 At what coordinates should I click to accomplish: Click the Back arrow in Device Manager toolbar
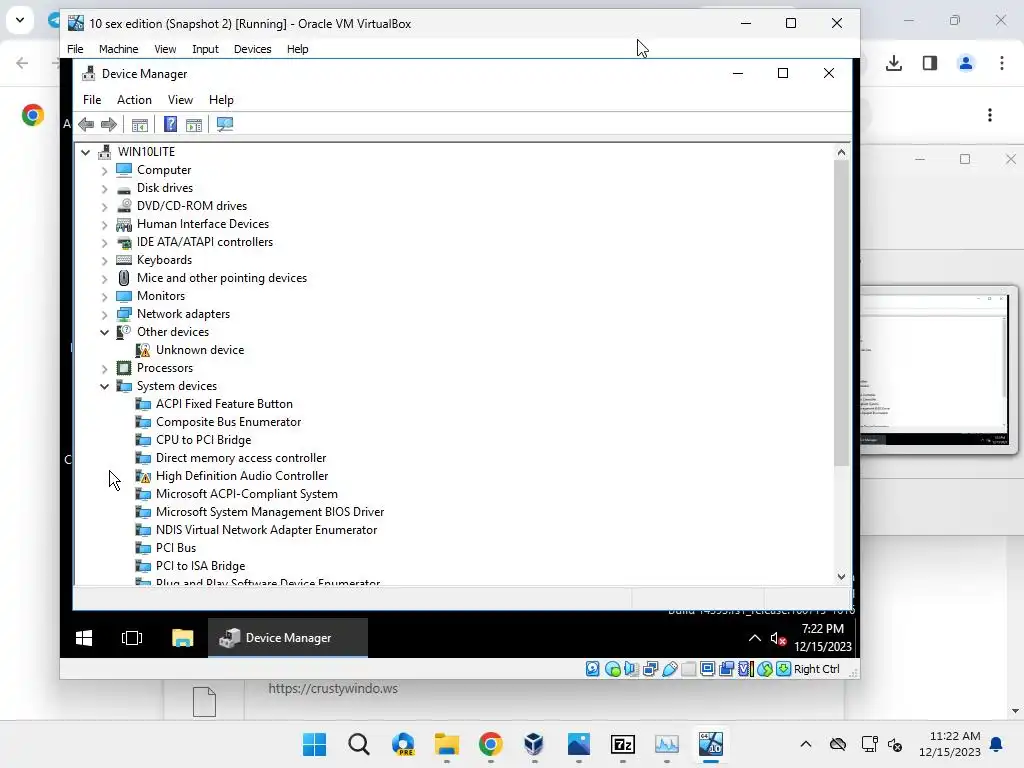[86, 124]
